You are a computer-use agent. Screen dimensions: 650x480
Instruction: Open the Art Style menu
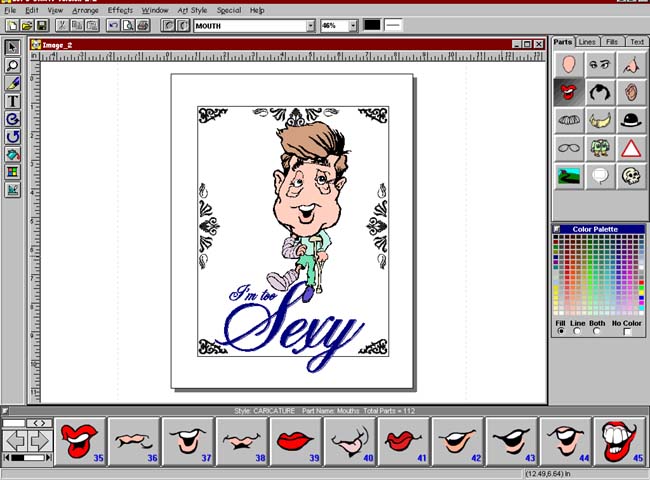192,10
